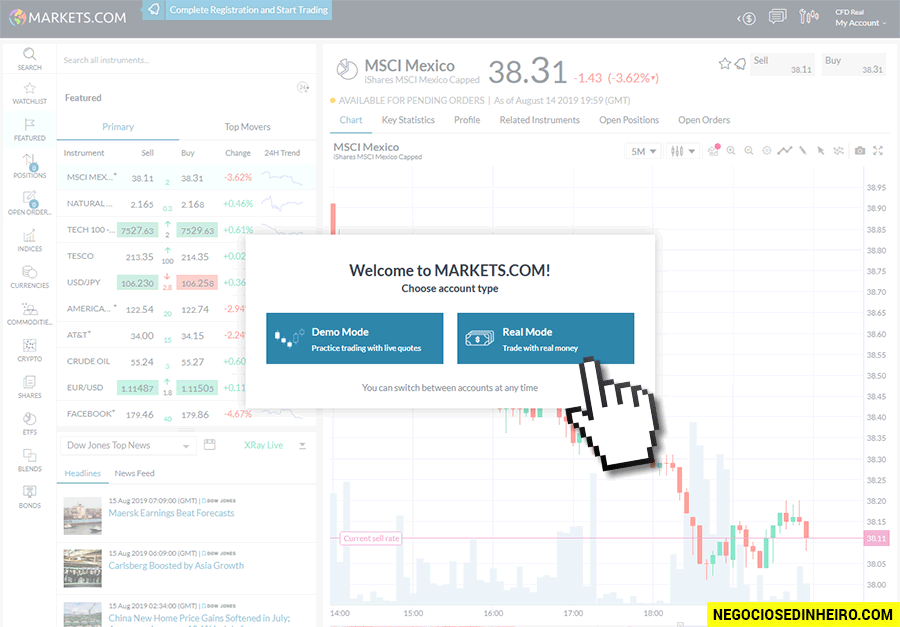Click the MARKETS.COM logo
900x627 pixels.
pyautogui.click(x=68, y=17)
